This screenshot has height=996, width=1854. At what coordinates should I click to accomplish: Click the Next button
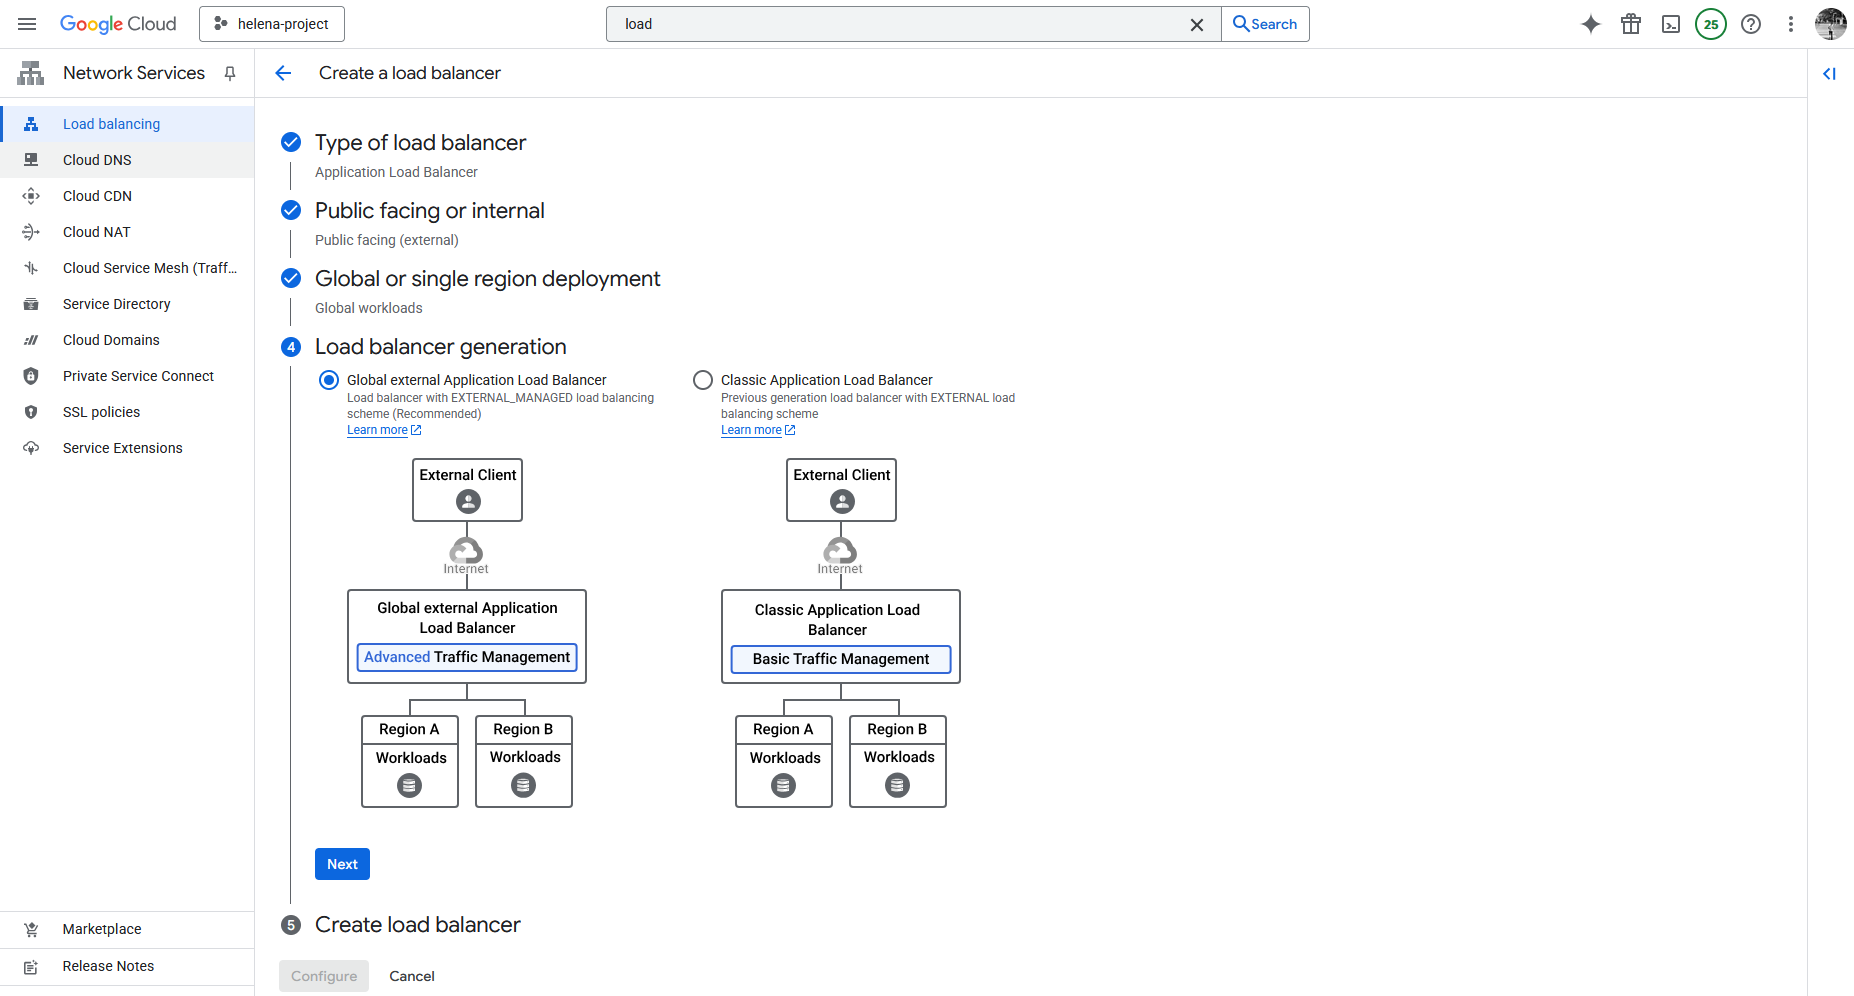point(342,864)
